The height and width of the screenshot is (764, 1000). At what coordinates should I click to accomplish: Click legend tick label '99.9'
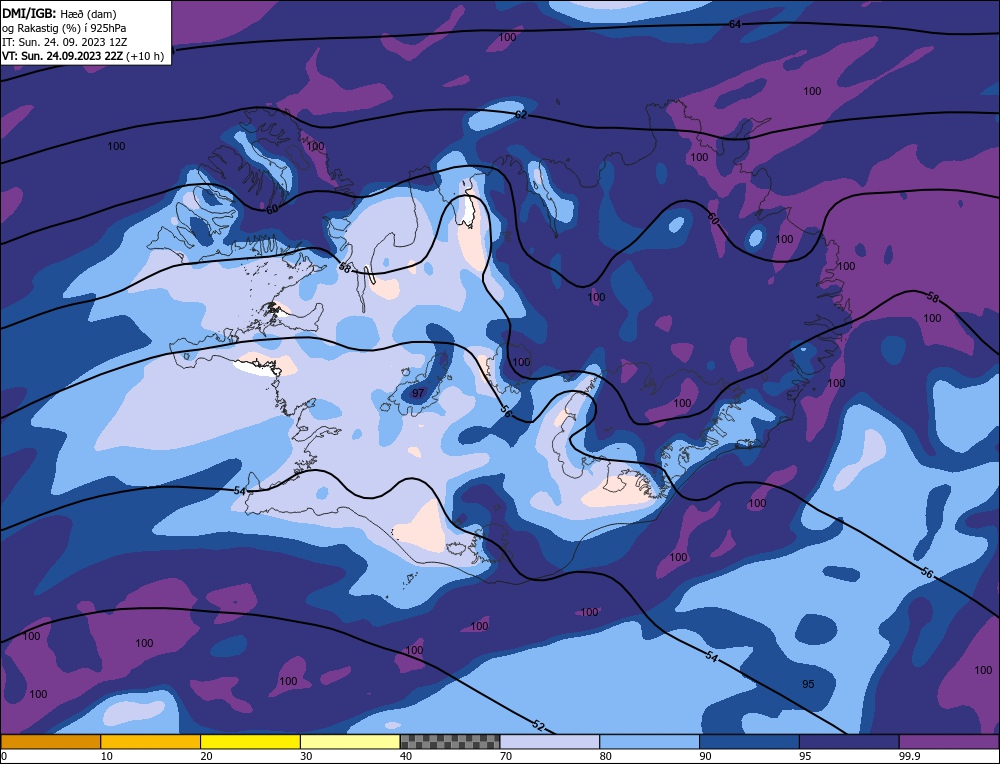(908, 756)
